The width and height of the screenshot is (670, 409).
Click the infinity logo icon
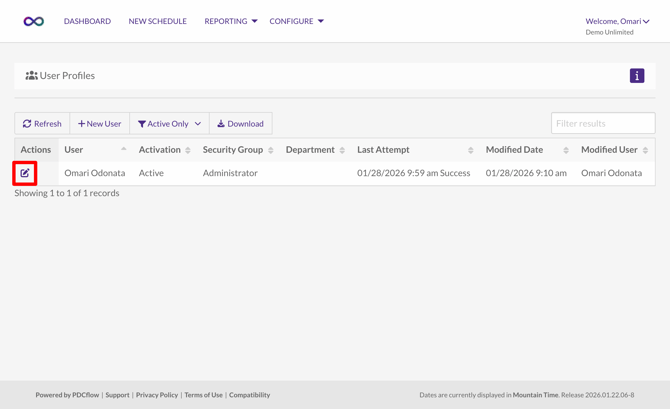pyautogui.click(x=34, y=21)
